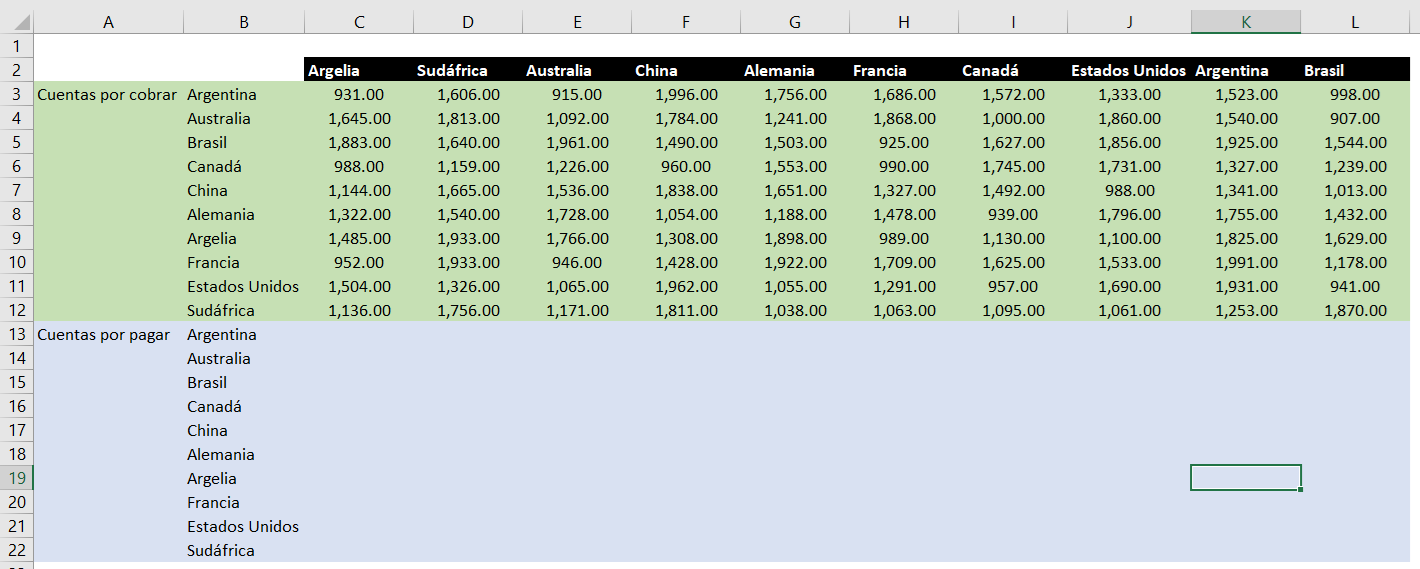Select the row 13 header
The height and width of the screenshot is (569, 1420).
click(17, 335)
